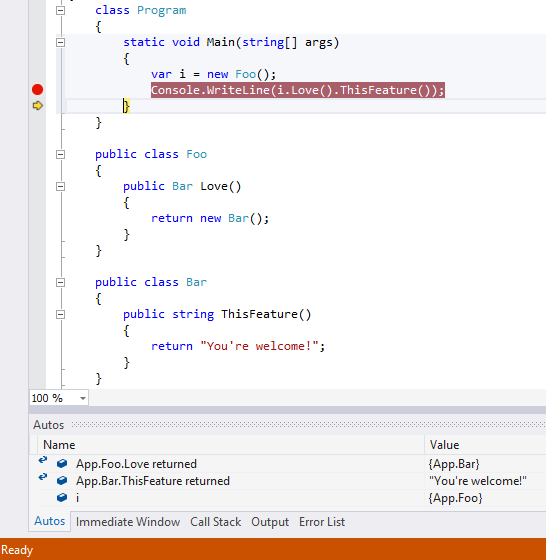The image size is (546, 560).
Task: Switch to the Call Stack tab
Action: (x=216, y=522)
